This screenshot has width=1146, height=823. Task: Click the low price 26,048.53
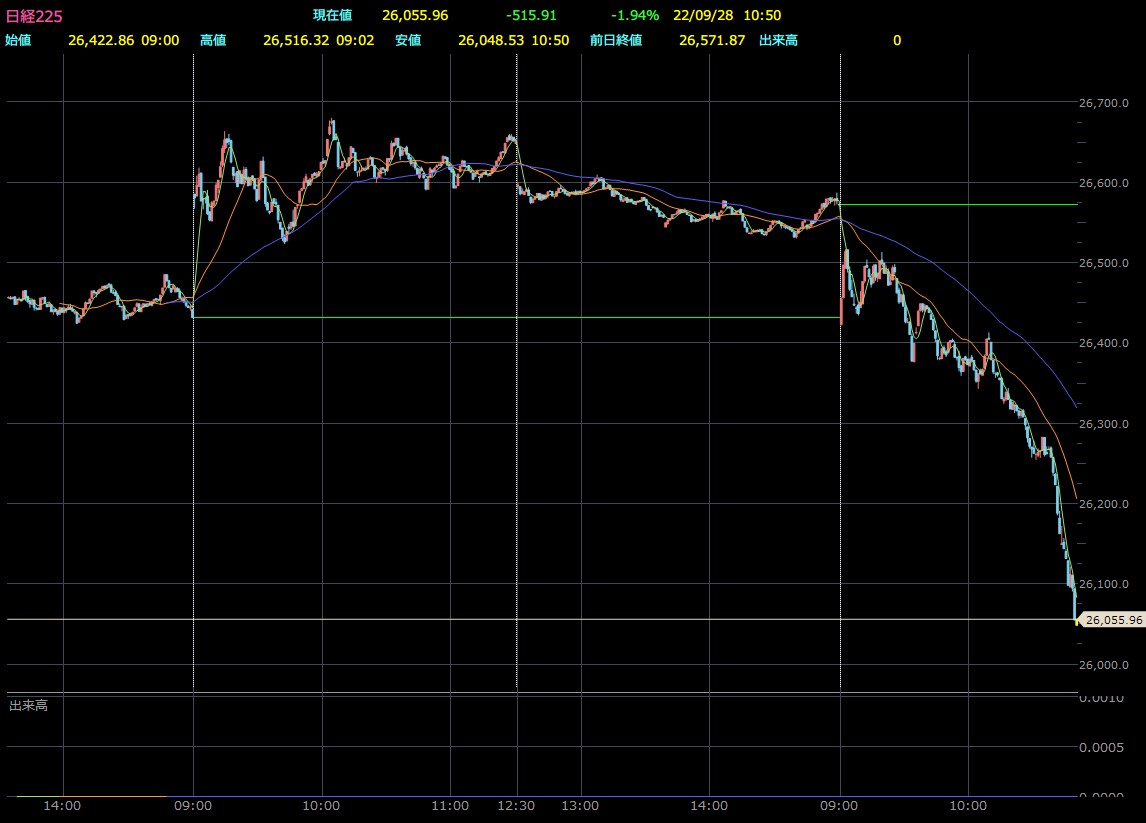491,40
